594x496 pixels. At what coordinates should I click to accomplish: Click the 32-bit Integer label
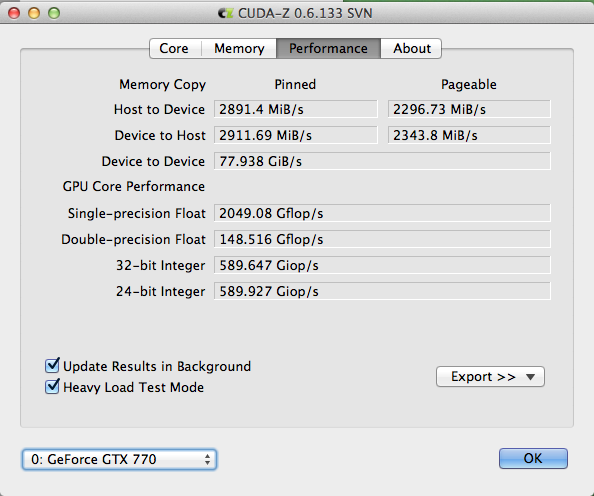click(x=161, y=265)
